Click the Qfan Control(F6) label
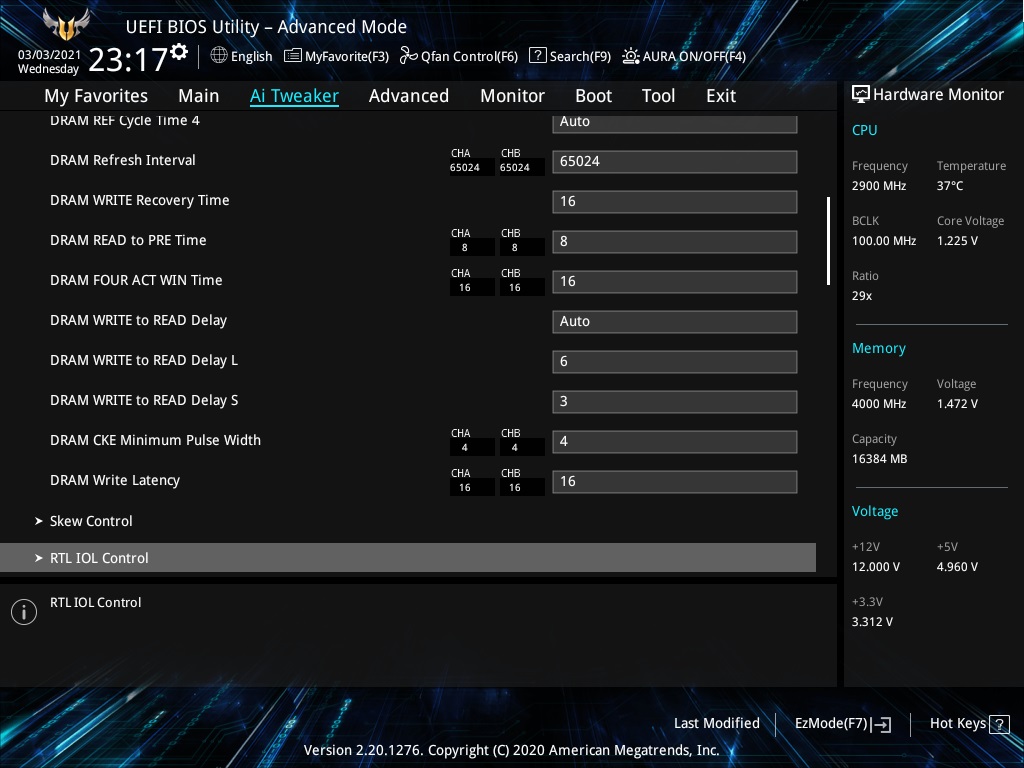This screenshot has width=1024, height=768. point(469,56)
